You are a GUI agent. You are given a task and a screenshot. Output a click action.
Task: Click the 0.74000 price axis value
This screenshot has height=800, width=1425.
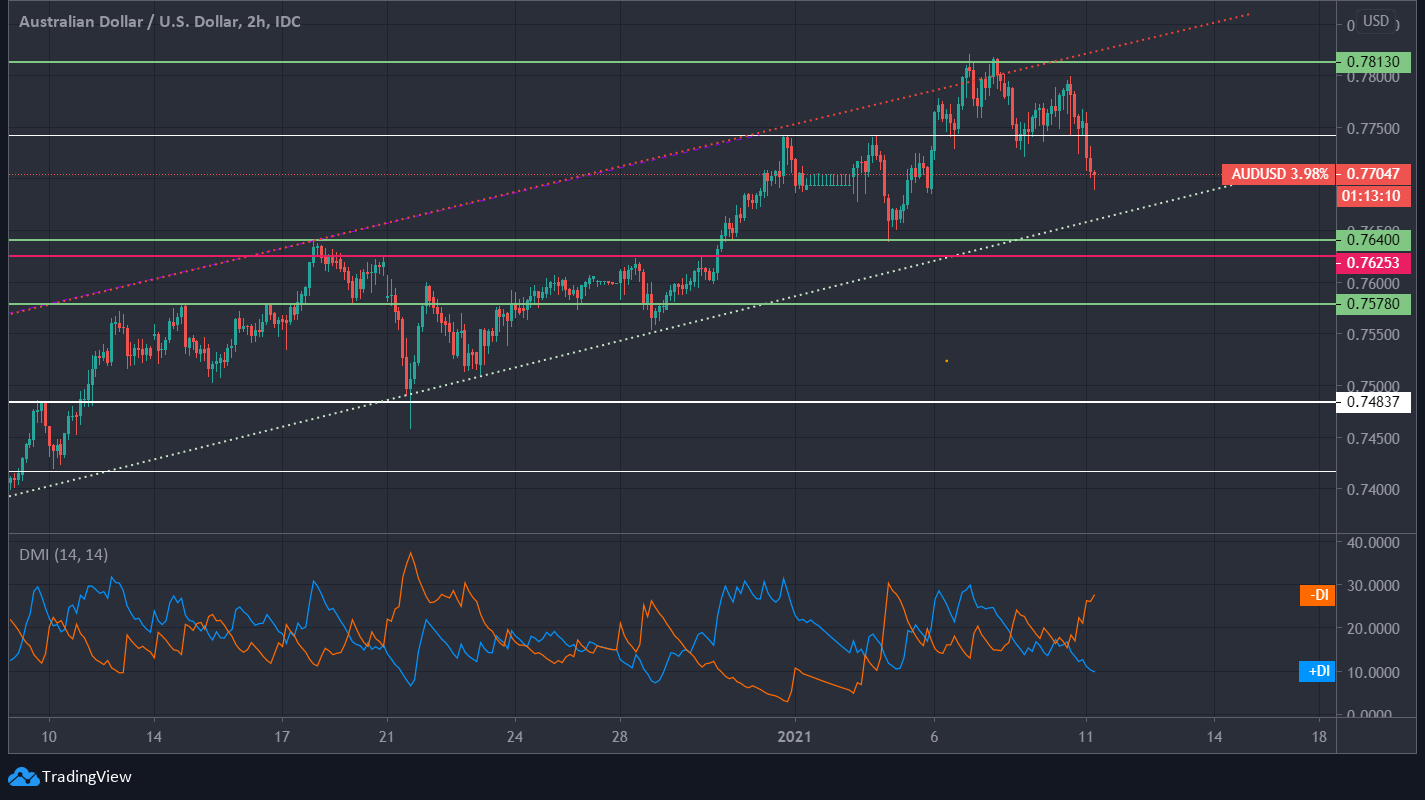1373,489
